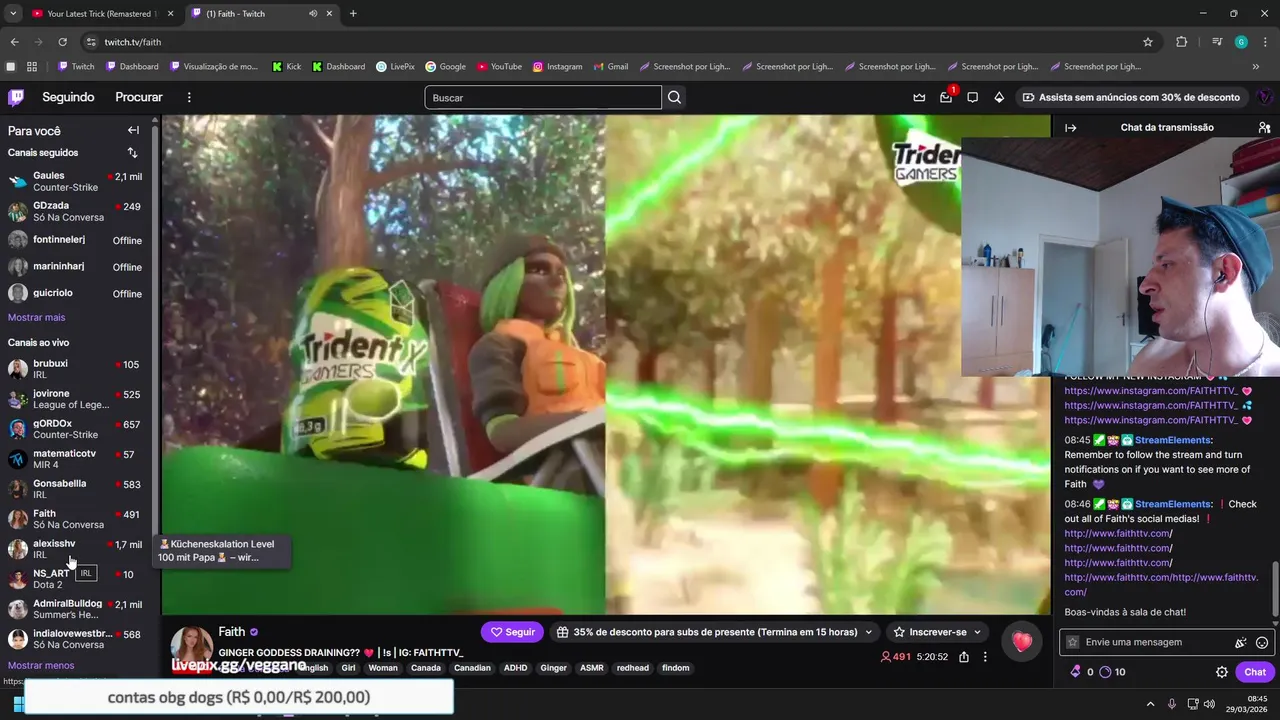Click the StreamElements username at 08:45
Viewport: 1280px width, 720px height.
point(1173,440)
